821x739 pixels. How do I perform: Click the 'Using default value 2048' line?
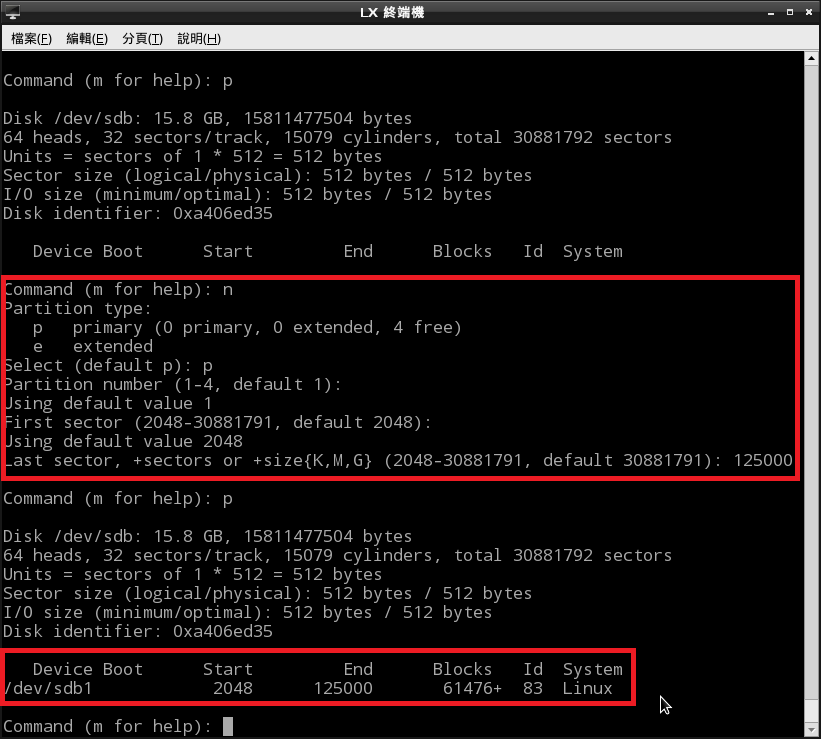(123, 442)
